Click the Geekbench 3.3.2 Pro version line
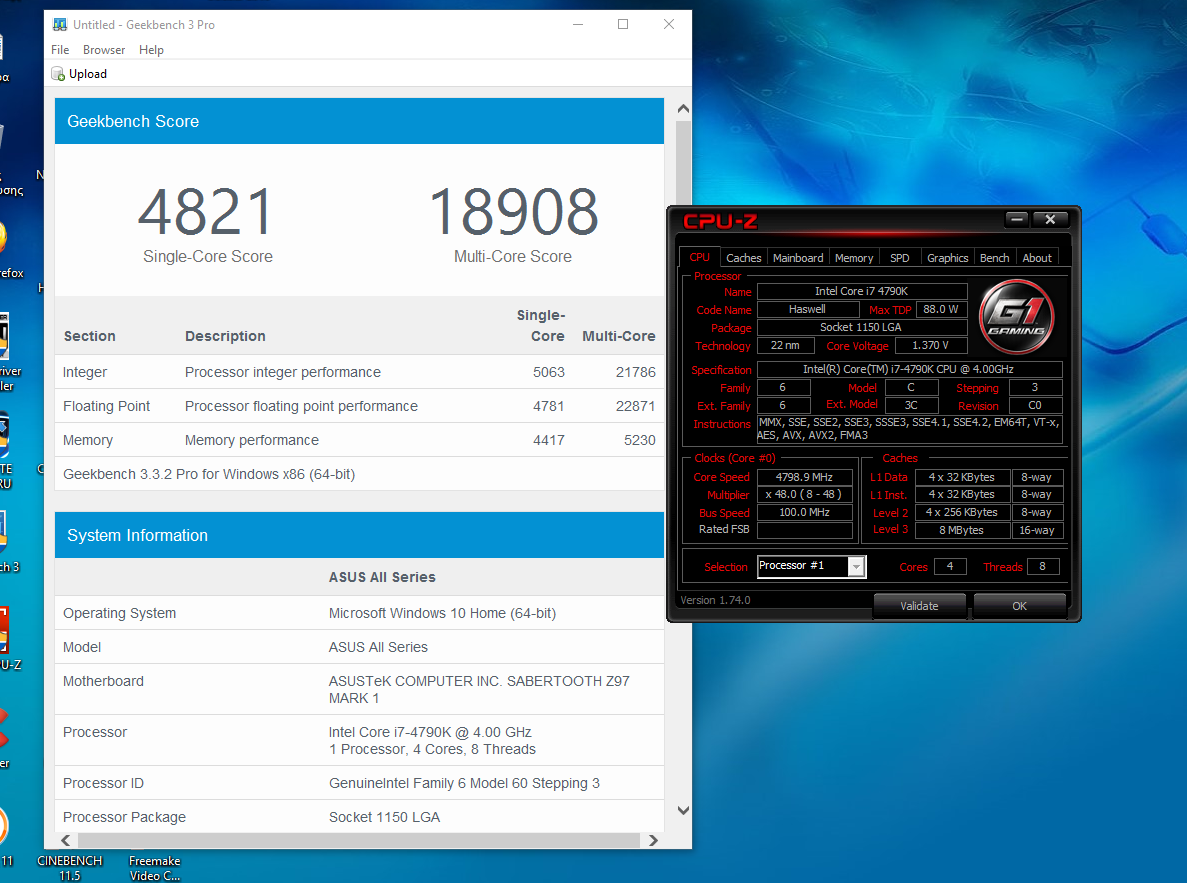This screenshot has width=1187, height=883. pos(209,474)
